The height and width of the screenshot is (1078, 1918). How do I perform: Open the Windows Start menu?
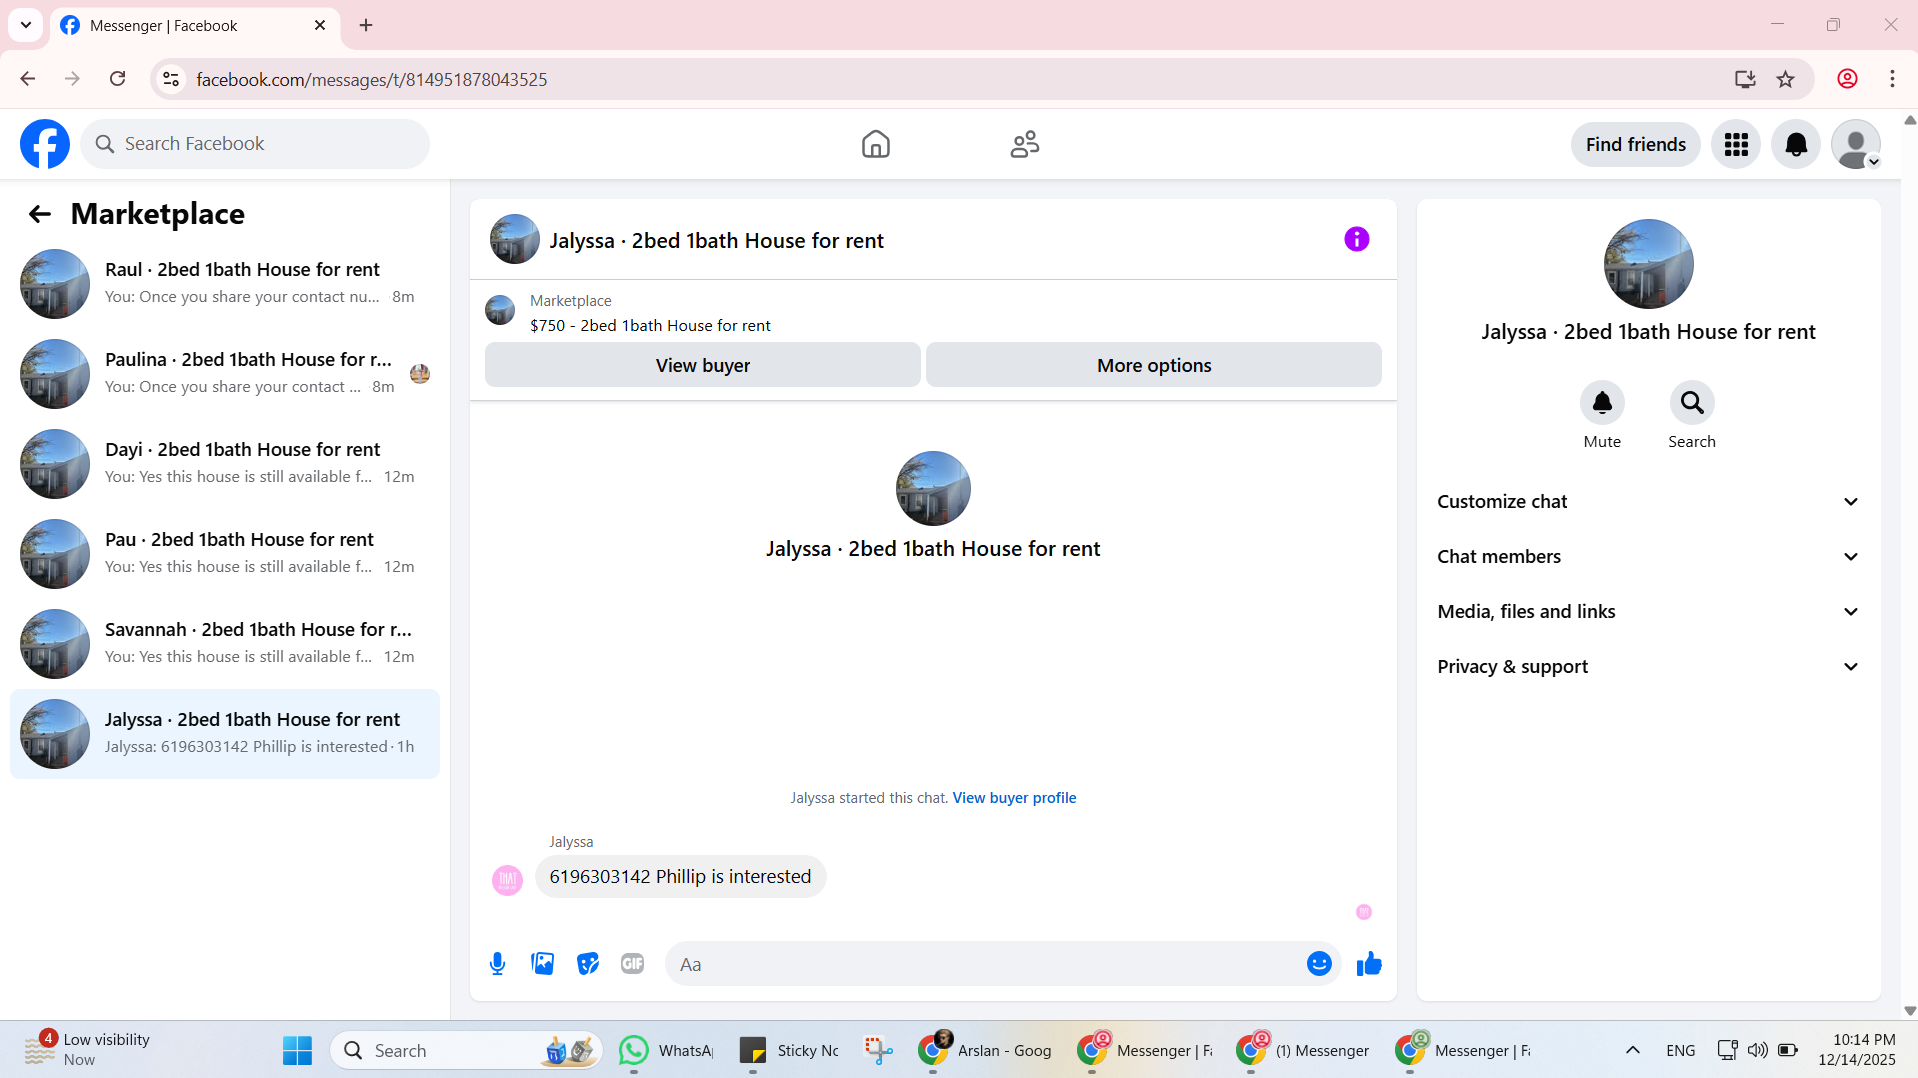click(297, 1051)
